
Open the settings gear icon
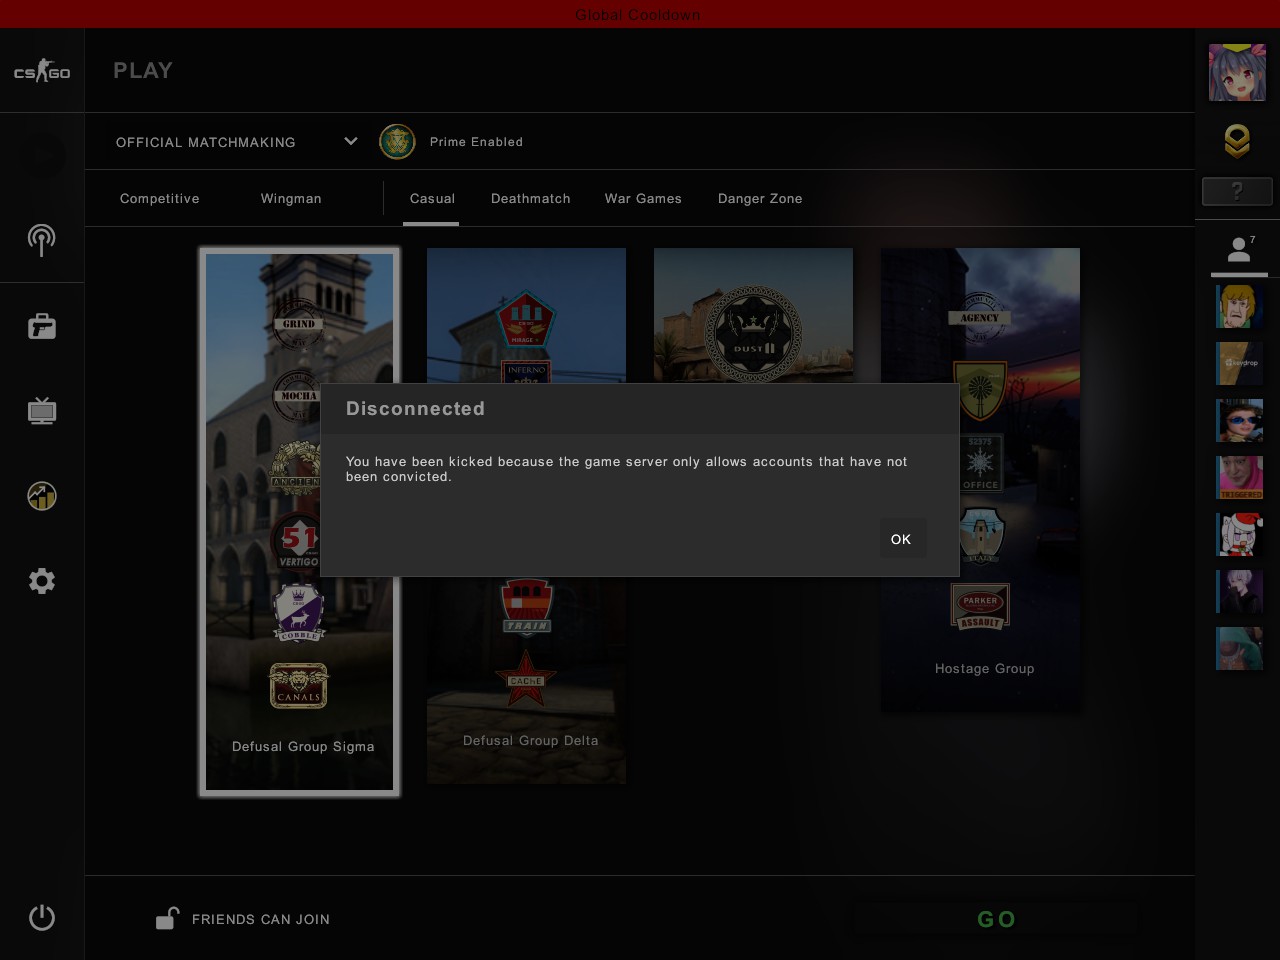[x=42, y=581]
